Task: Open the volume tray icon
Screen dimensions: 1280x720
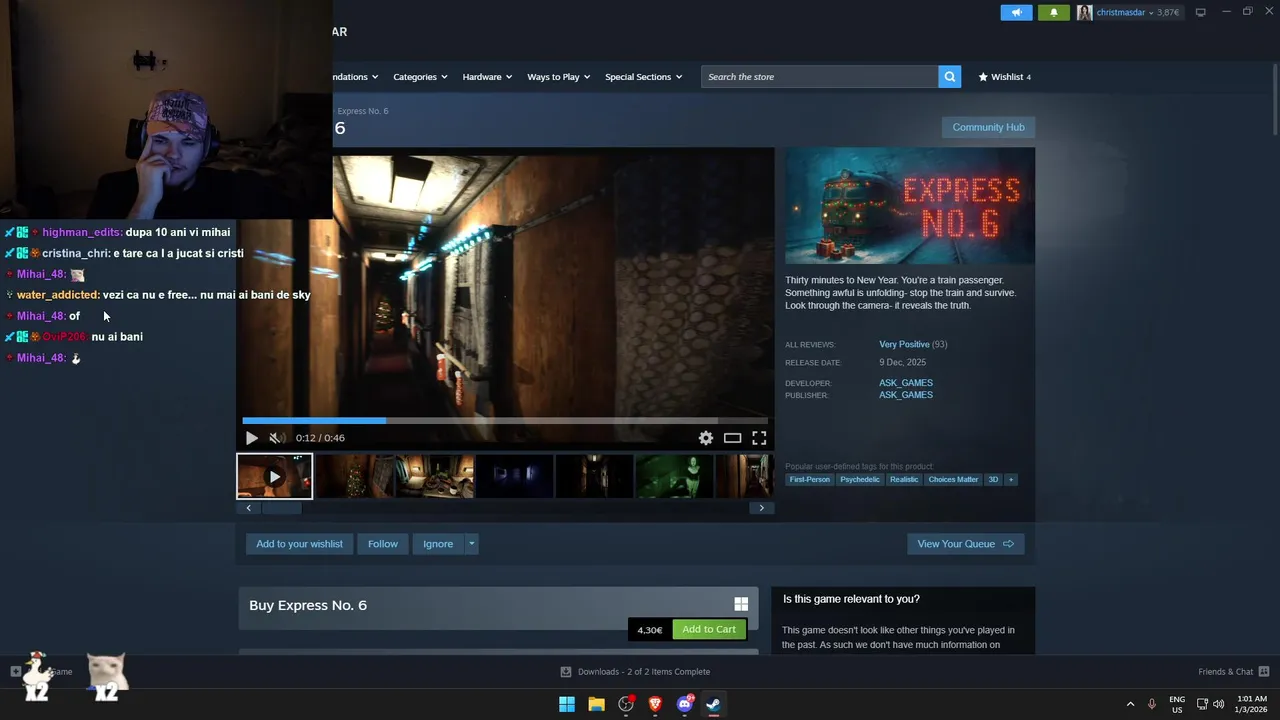Action: click(1219, 704)
